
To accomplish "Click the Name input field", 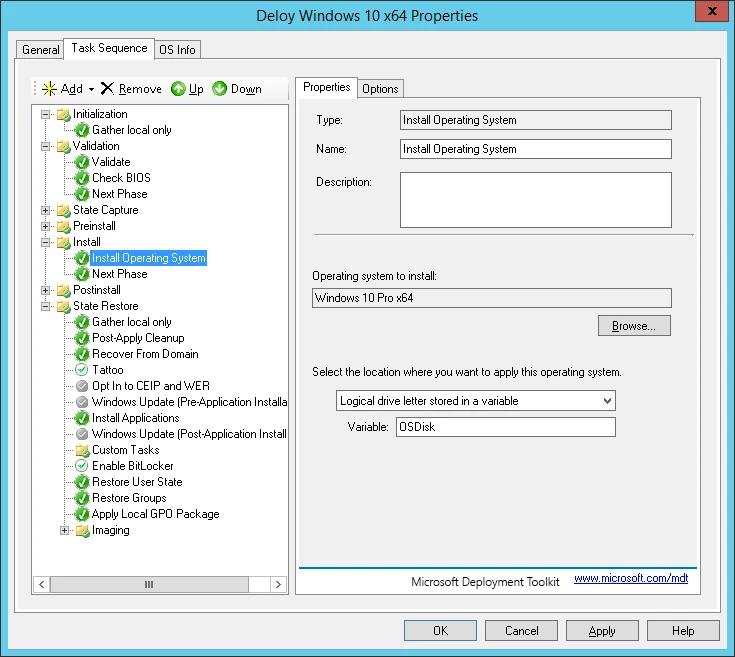I will tap(536, 149).
